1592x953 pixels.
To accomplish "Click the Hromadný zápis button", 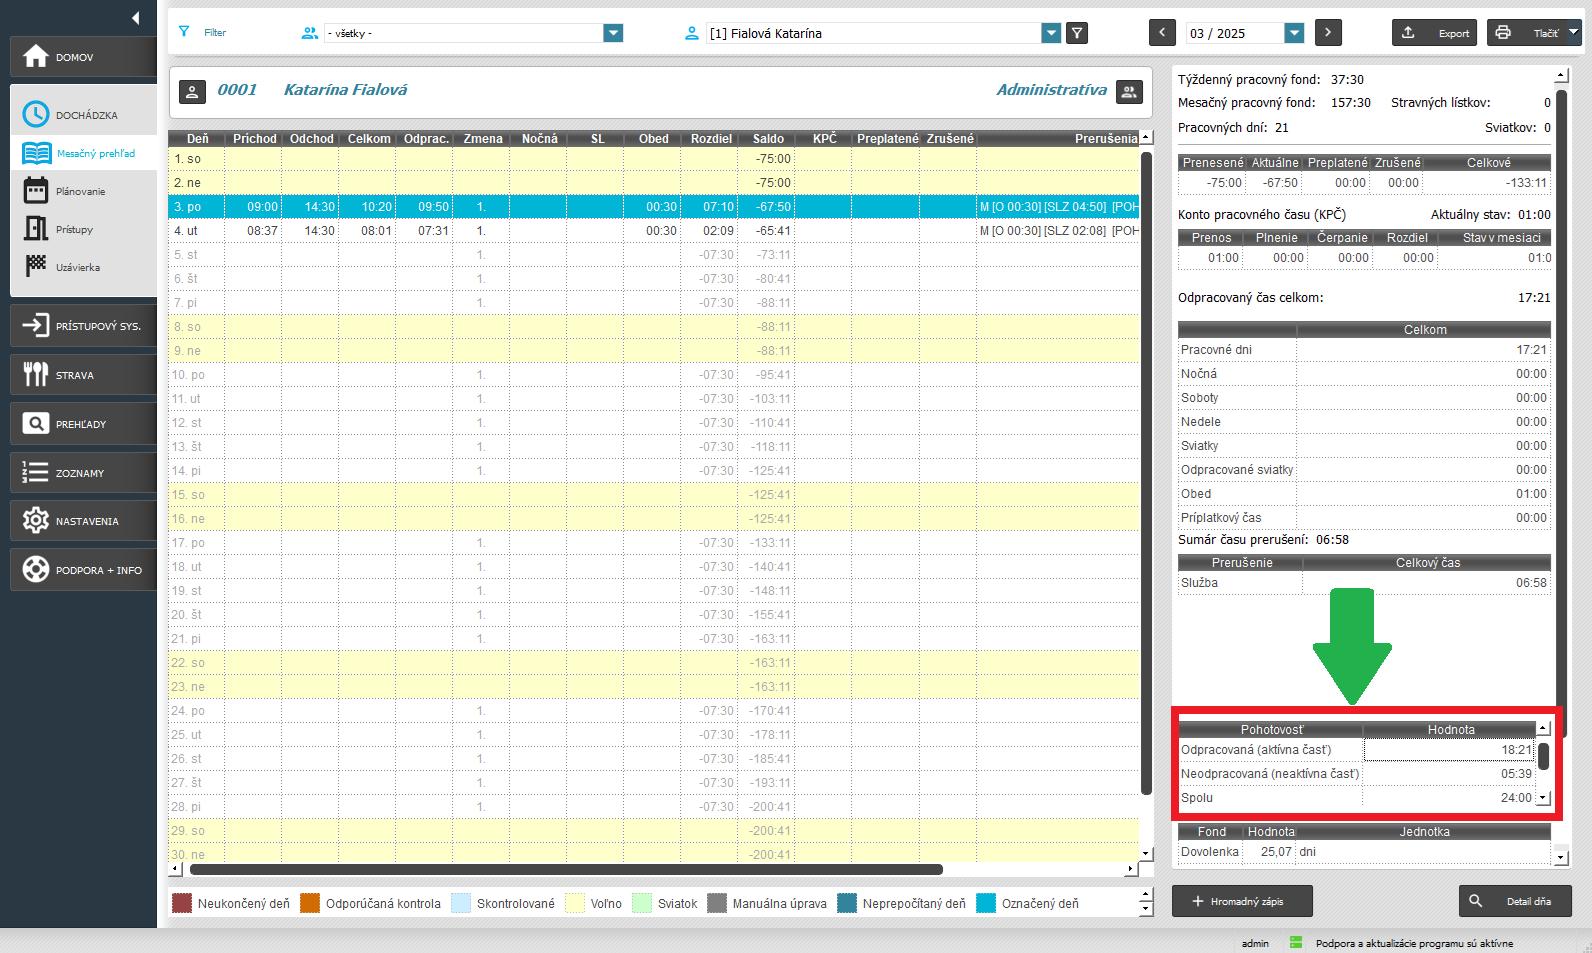I will tap(1241, 901).
